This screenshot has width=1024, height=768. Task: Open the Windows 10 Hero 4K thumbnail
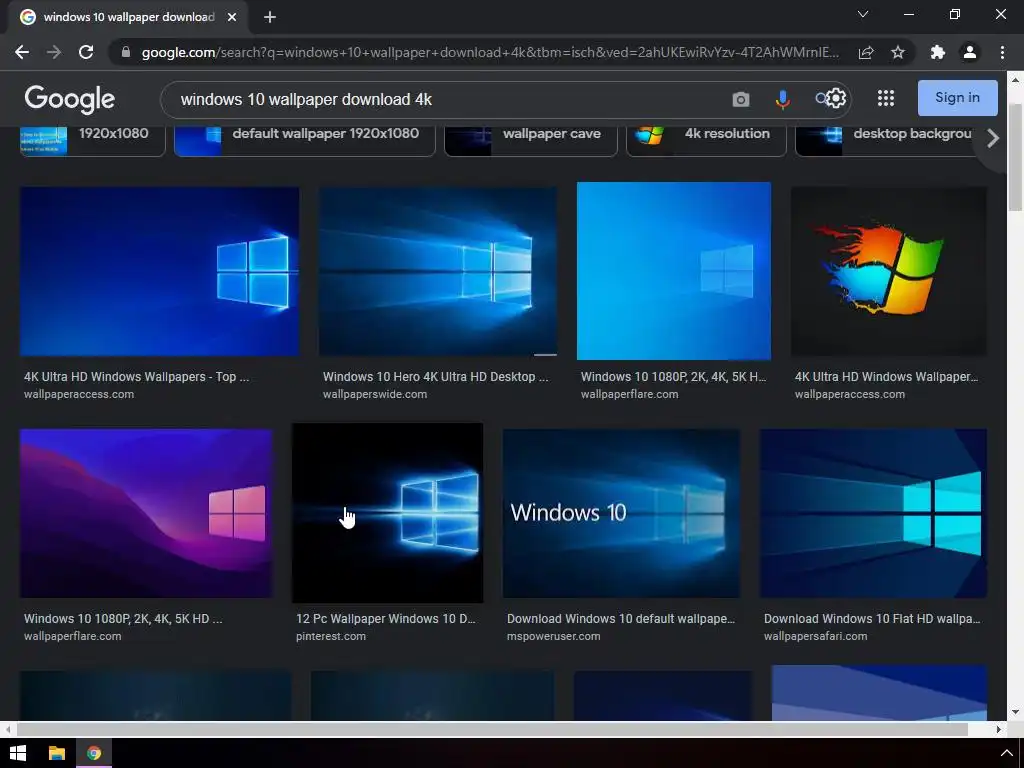(x=438, y=271)
